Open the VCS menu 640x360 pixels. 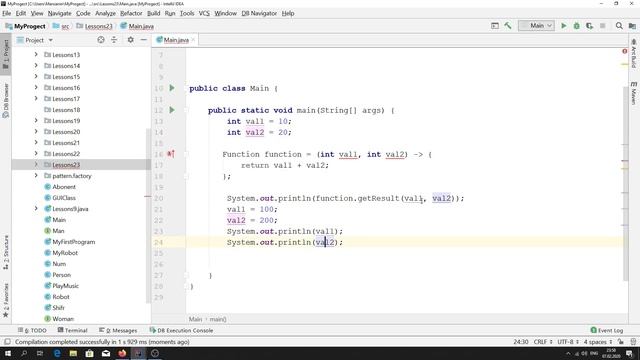[204, 13]
